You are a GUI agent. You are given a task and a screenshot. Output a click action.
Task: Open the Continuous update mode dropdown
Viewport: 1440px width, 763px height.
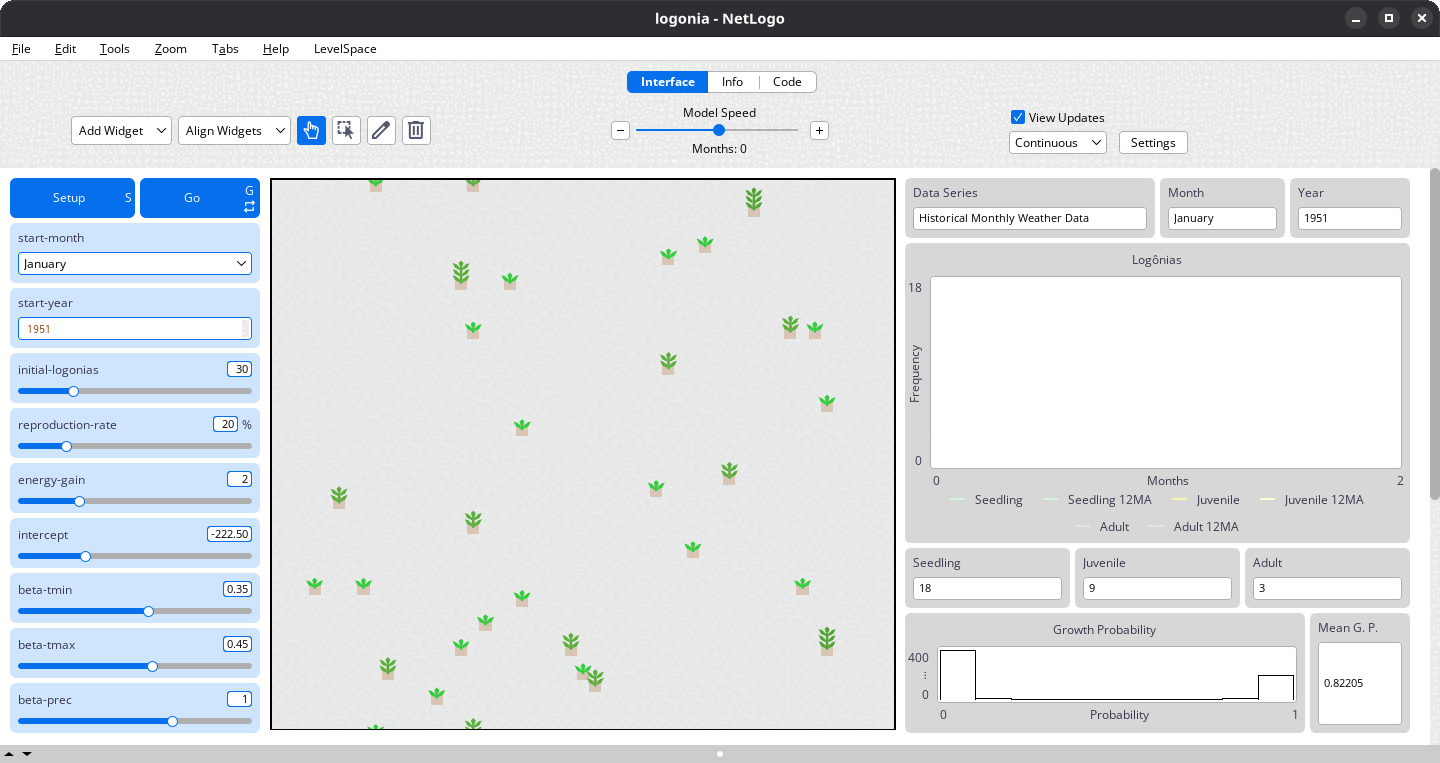pos(1057,143)
